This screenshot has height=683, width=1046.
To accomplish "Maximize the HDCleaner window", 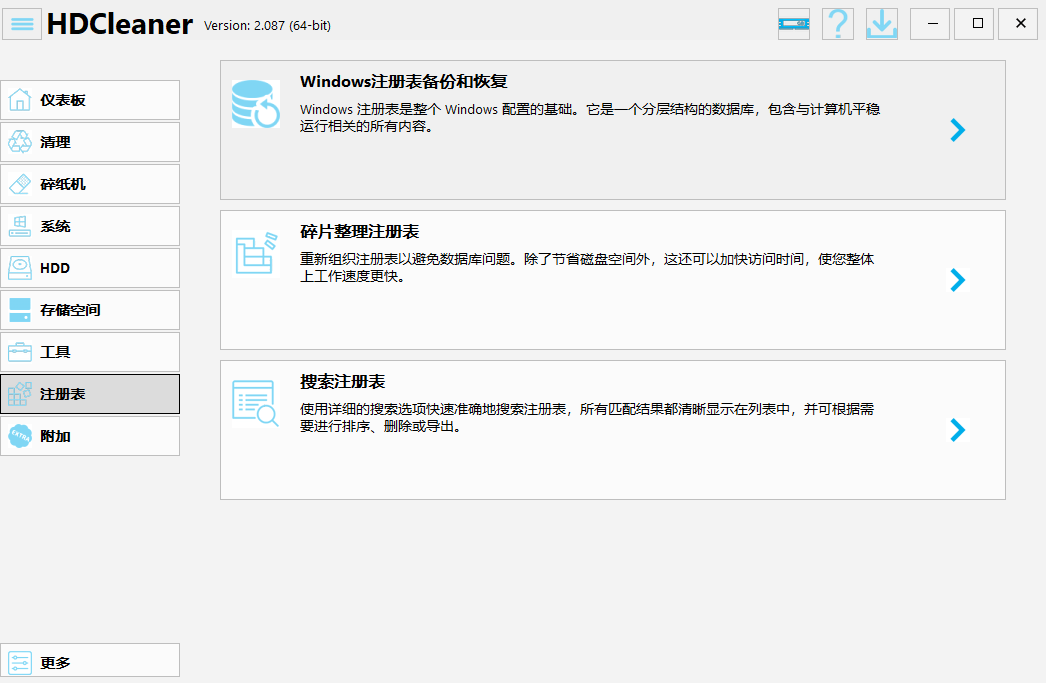I will [974, 24].
